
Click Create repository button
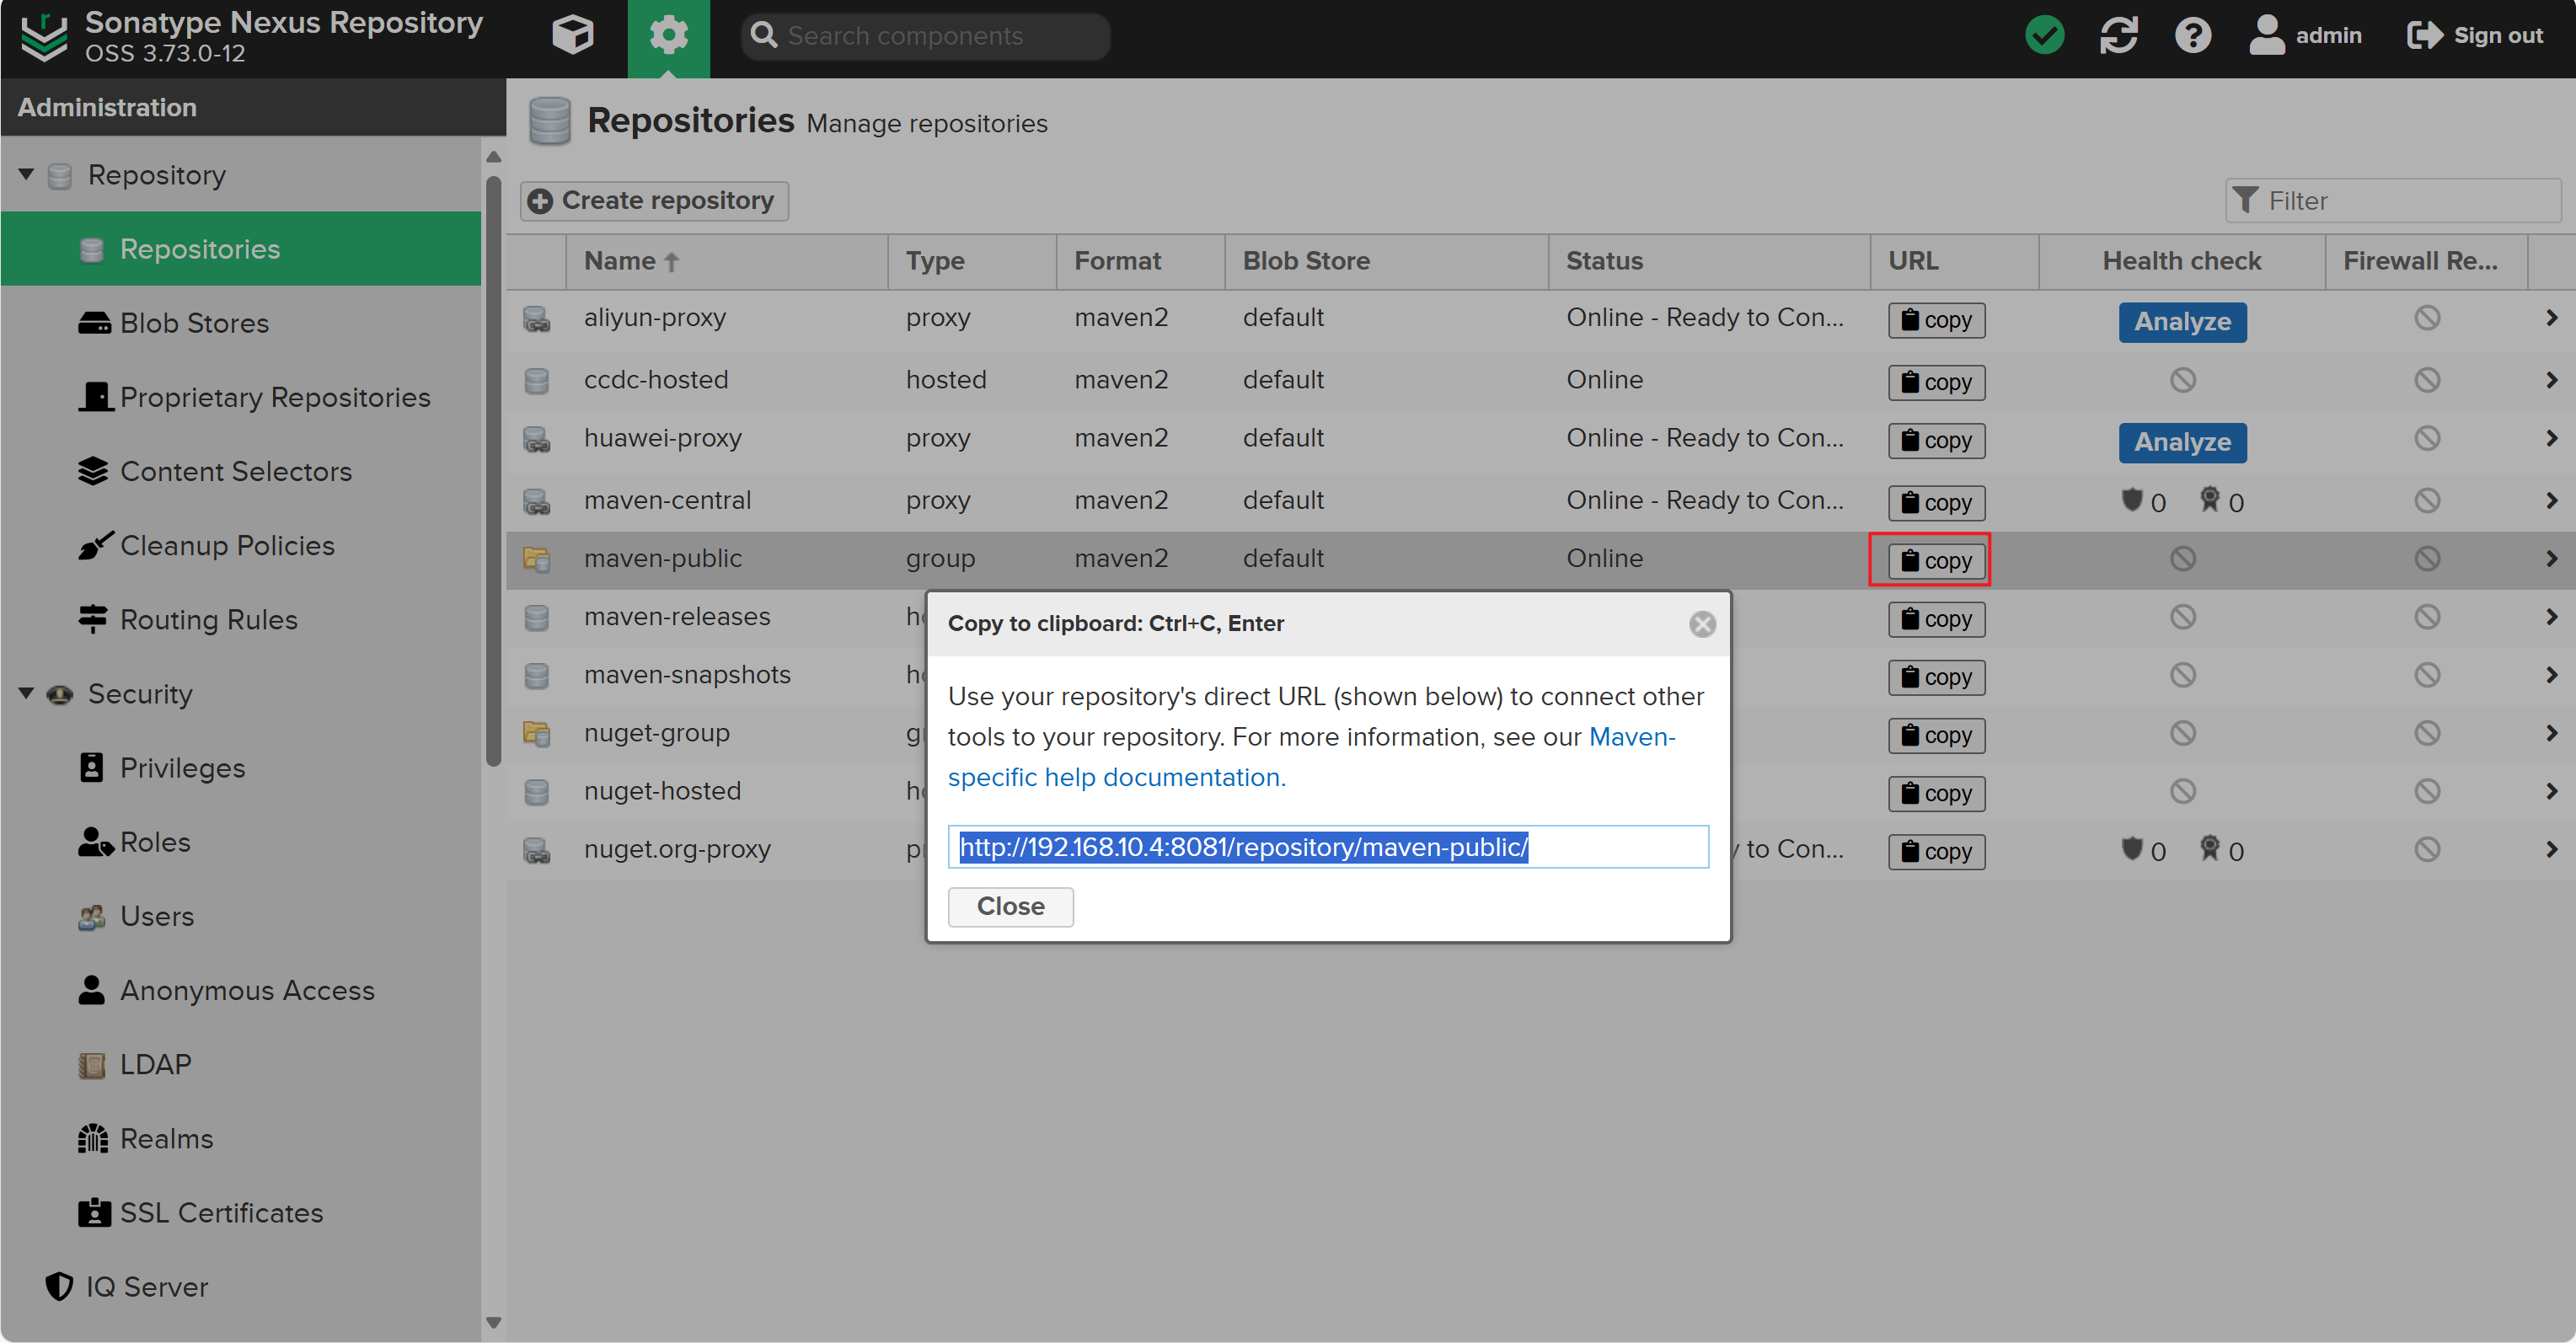pos(654,201)
